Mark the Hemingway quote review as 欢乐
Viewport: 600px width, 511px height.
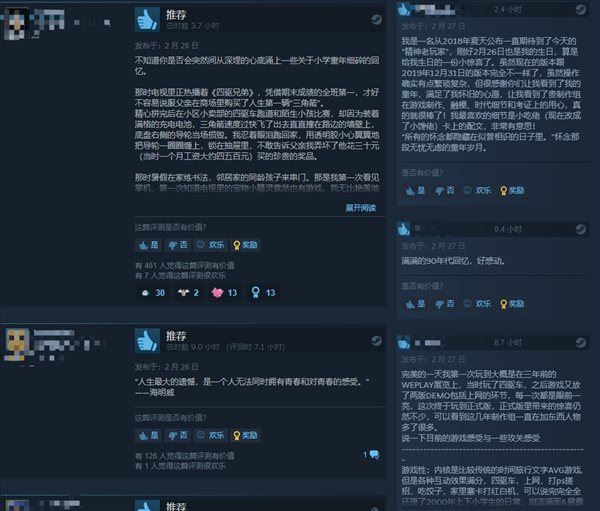click(x=210, y=435)
